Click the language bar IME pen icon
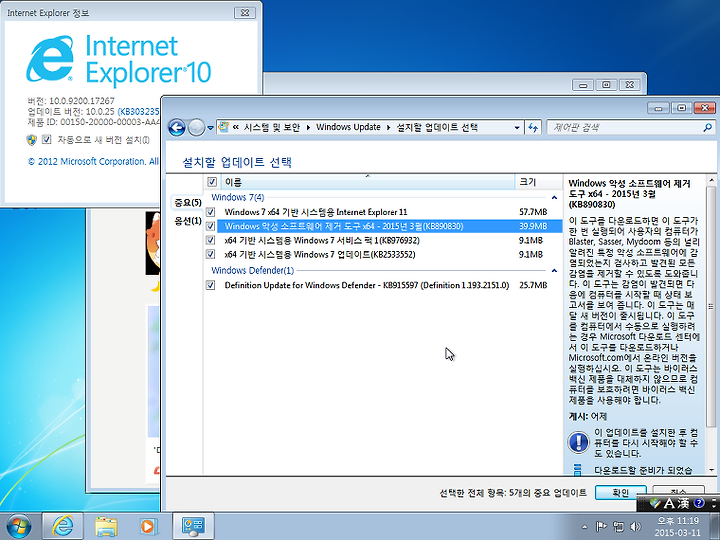 coord(655,504)
